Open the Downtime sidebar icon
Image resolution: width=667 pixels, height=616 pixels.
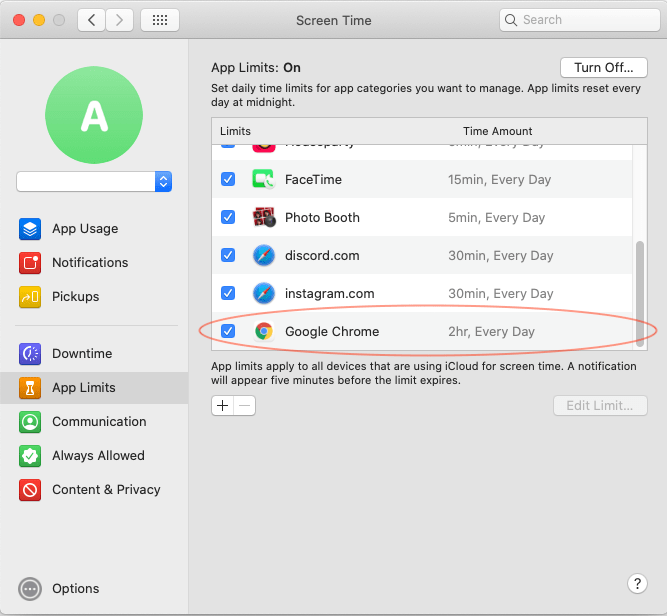30,354
